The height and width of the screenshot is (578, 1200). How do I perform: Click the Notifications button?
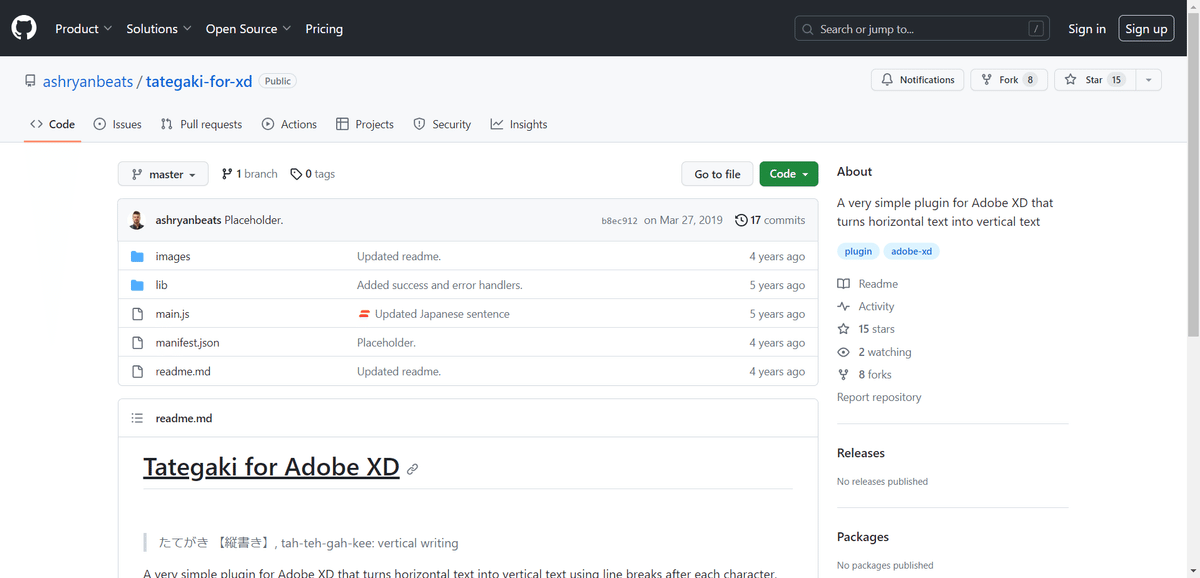918,80
